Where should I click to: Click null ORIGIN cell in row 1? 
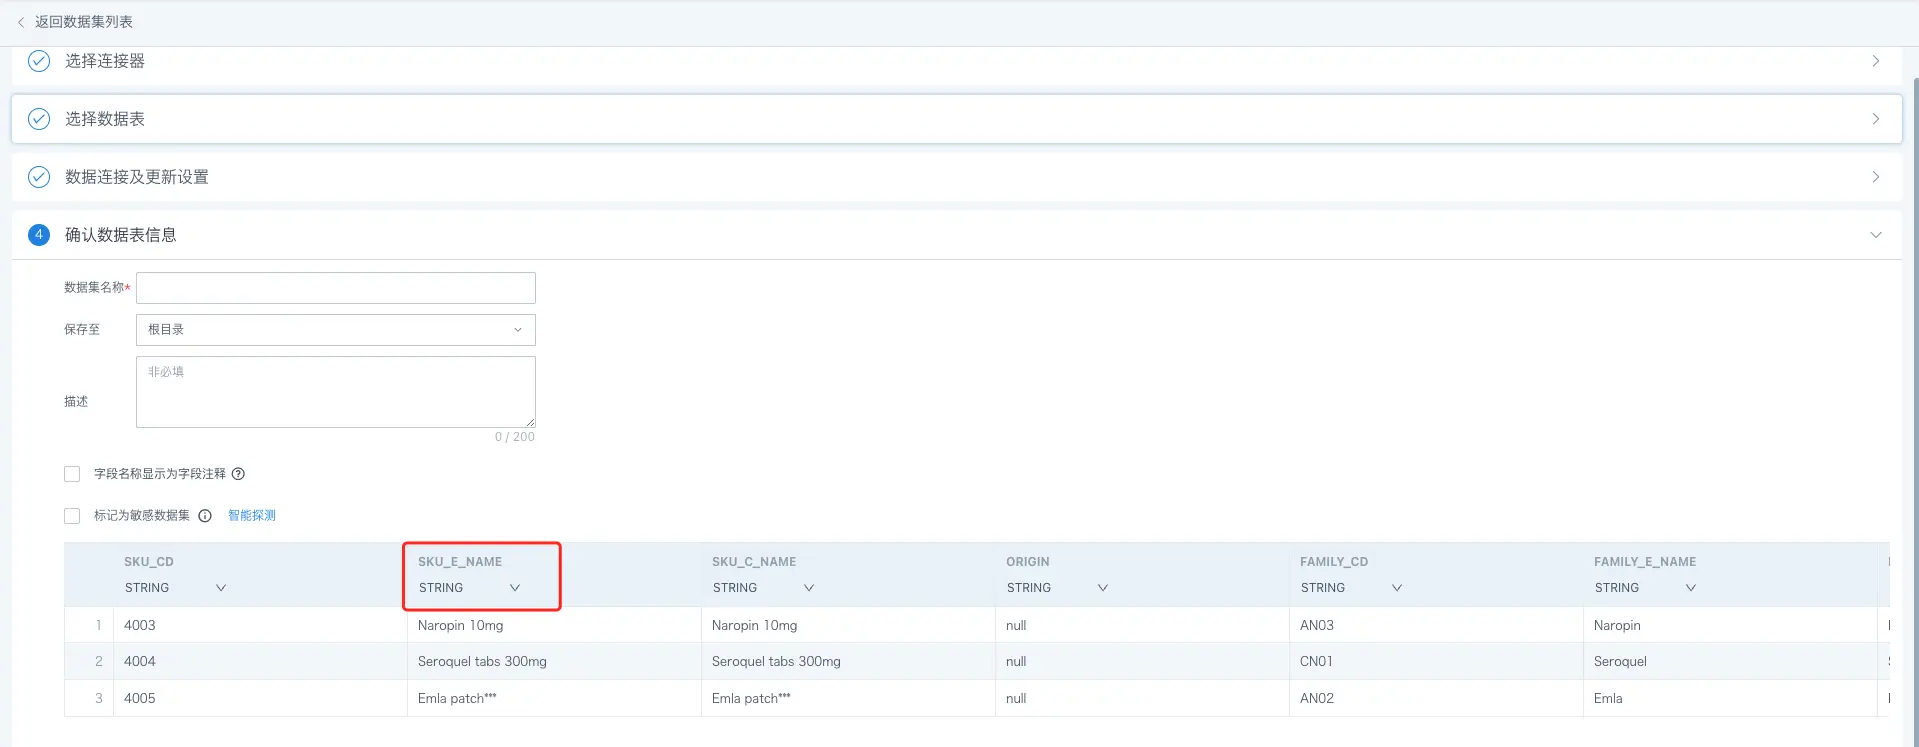pyautogui.click(x=1016, y=625)
